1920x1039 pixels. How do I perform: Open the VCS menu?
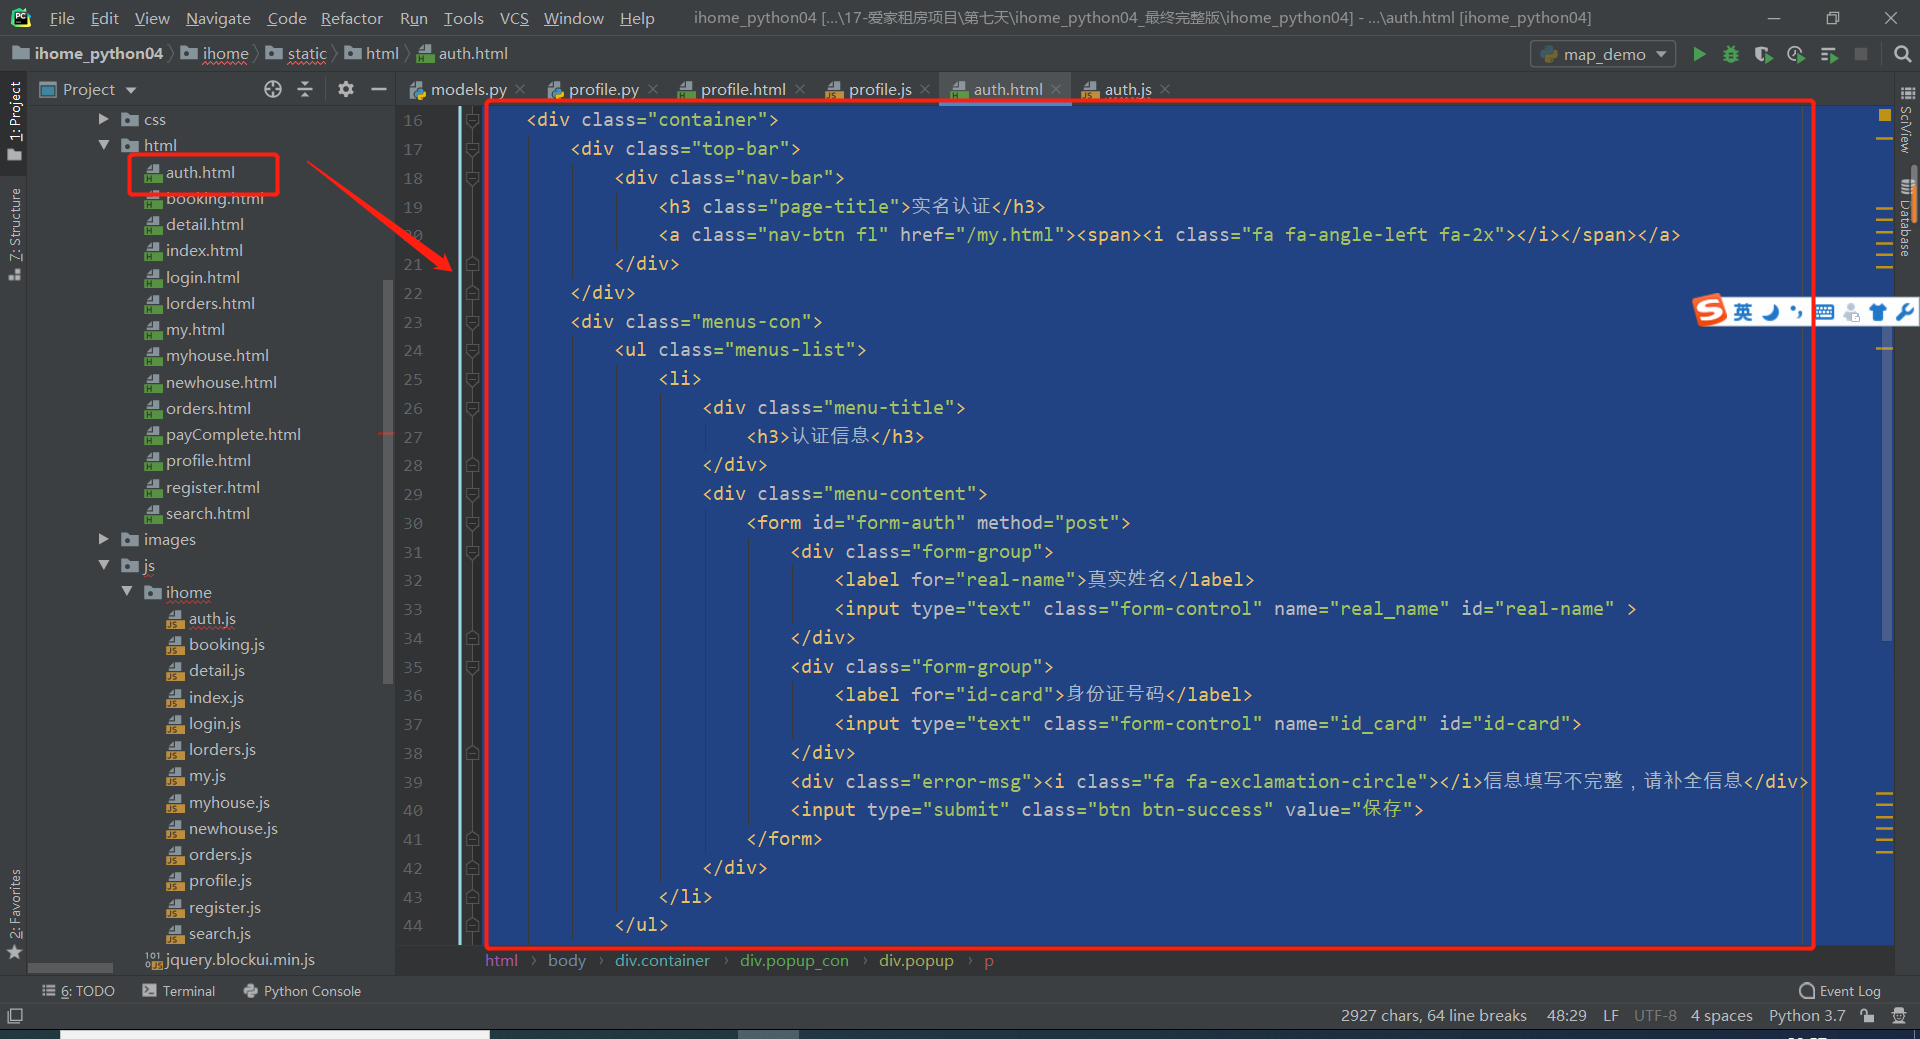pos(514,18)
